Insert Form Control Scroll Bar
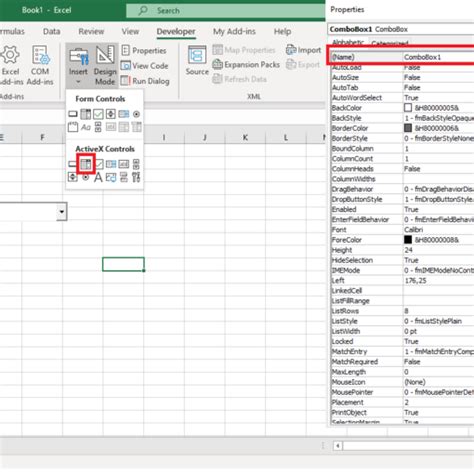 pyautogui.click(x=98, y=127)
